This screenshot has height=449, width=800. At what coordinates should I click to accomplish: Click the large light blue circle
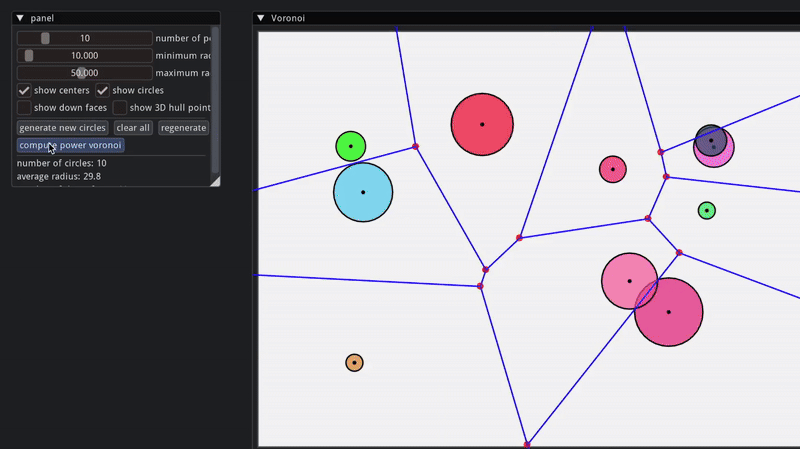(x=363, y=192)
